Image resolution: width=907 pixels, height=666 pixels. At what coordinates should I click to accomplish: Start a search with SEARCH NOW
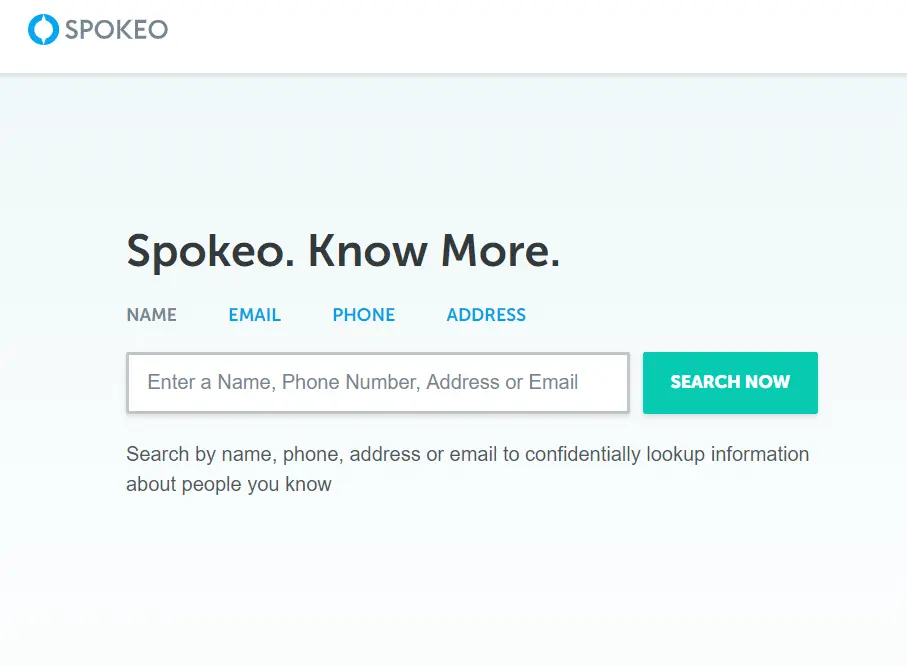(730, 382)
